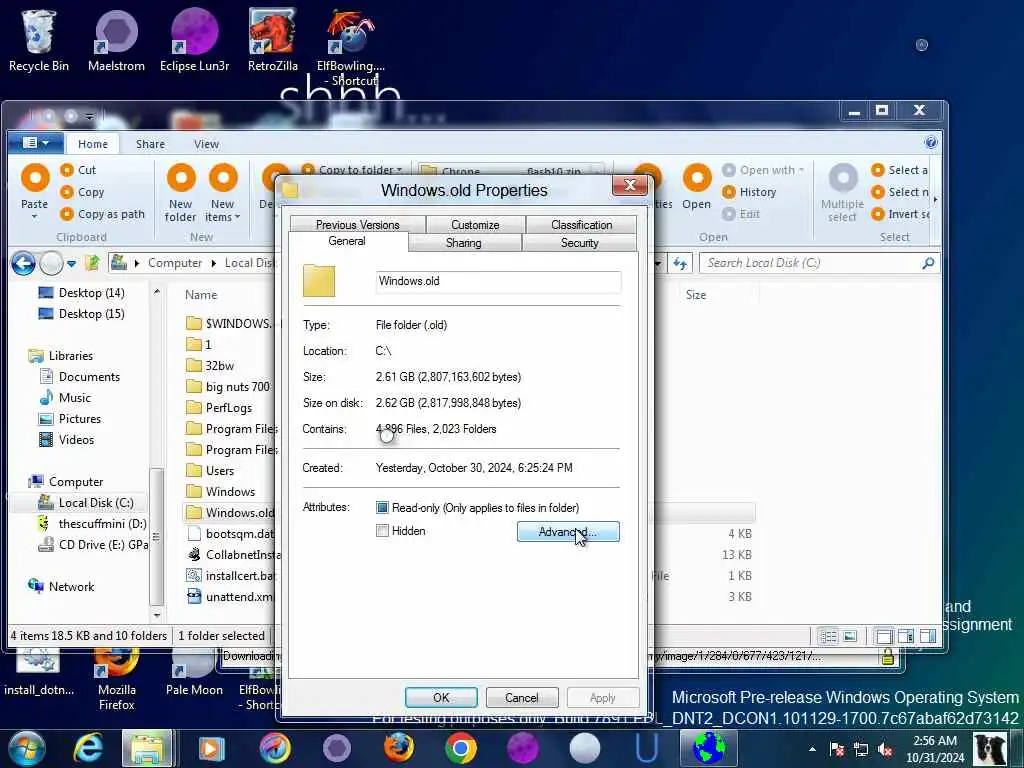
Task: Click Select none in the ribbon
Action: tap(900, 192)
